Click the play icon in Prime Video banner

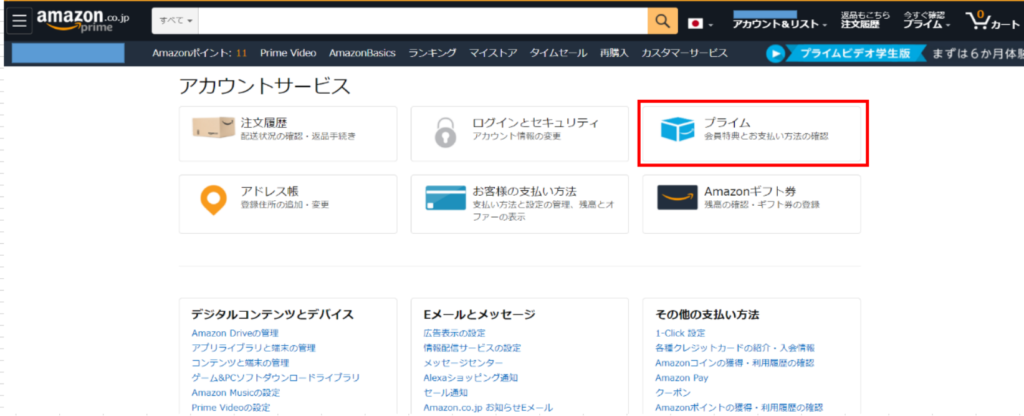pos(775,54)
